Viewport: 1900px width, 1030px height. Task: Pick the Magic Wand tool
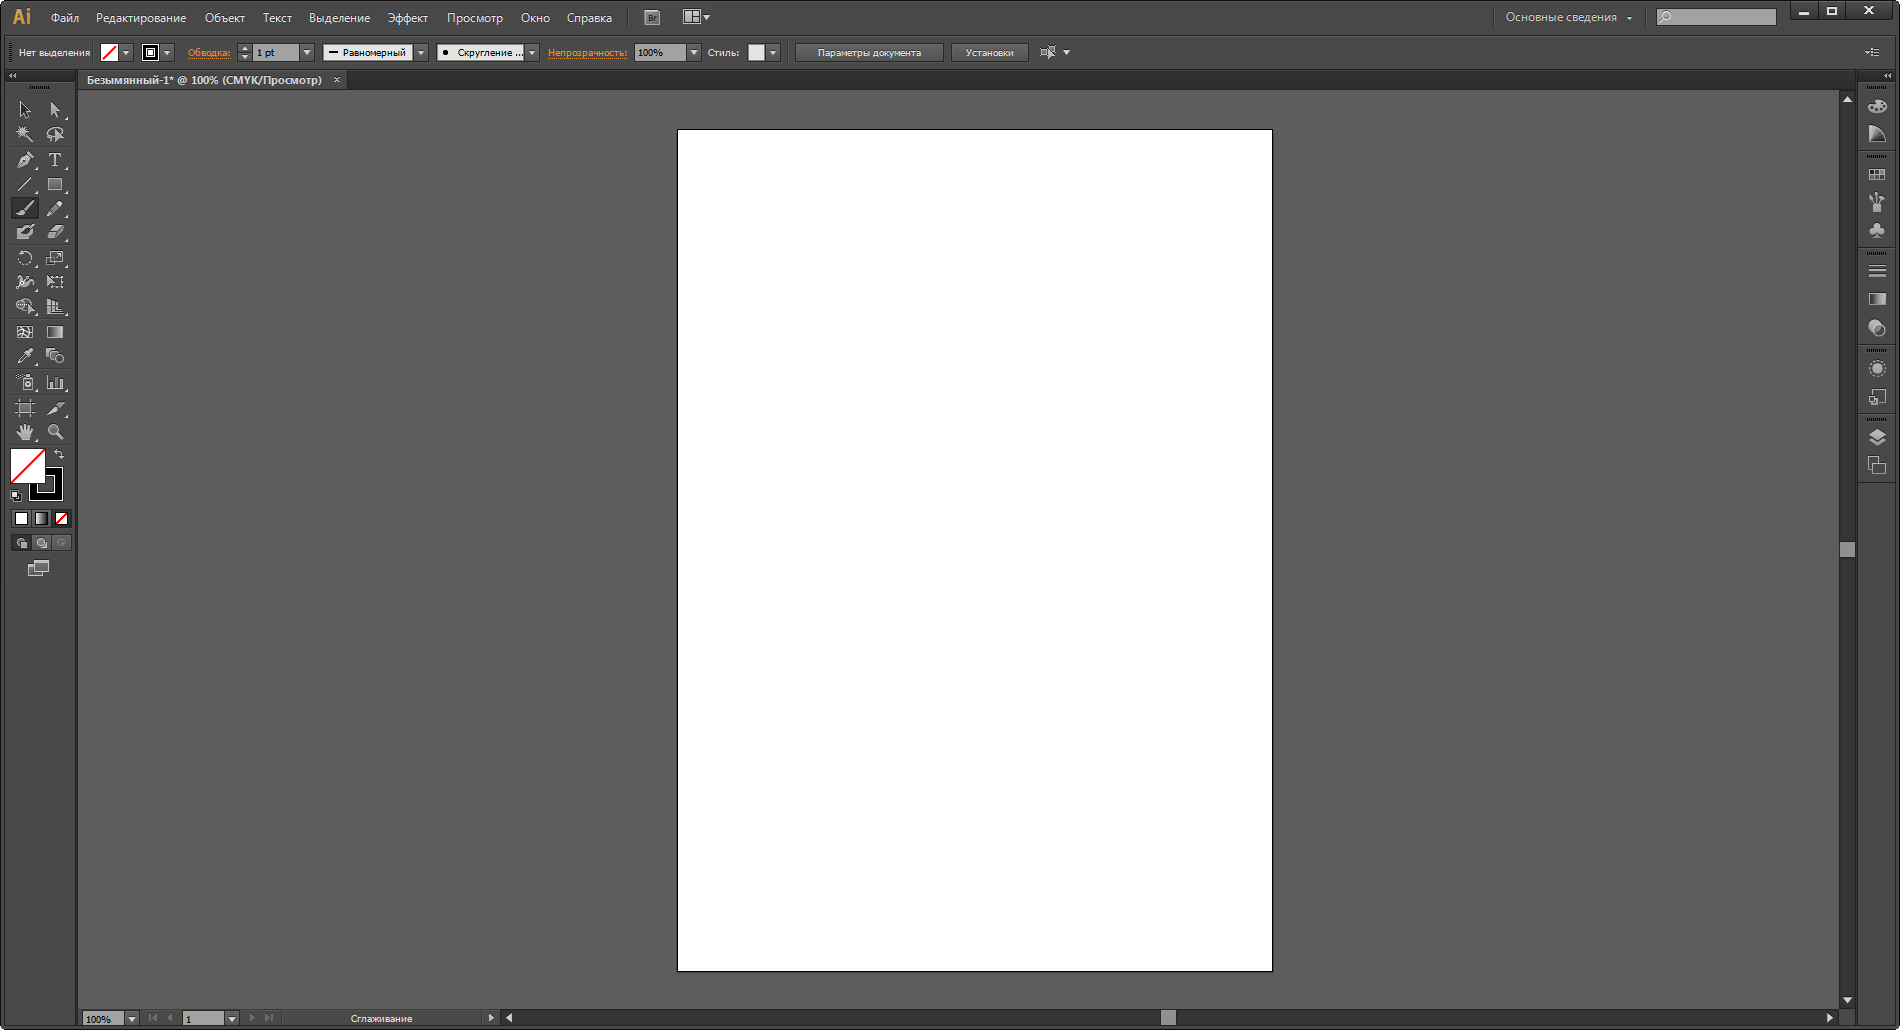pyautogui.click(x=25, y=134)
